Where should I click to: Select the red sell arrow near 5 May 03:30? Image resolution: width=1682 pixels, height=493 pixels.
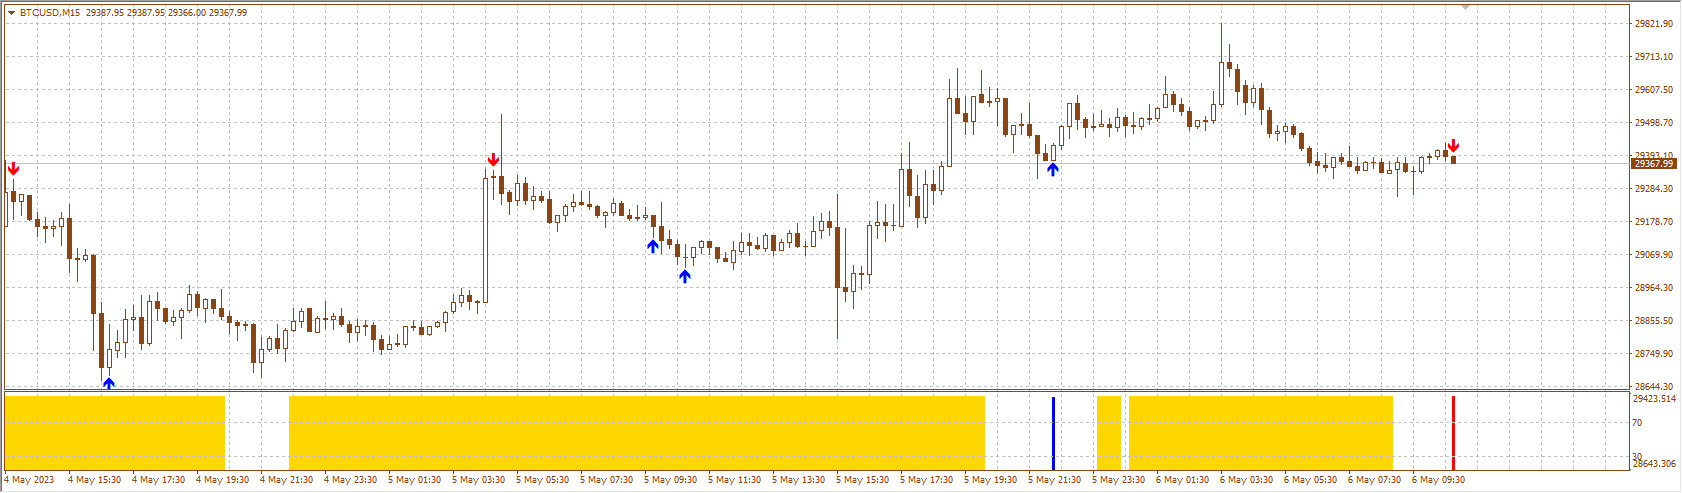493,160
